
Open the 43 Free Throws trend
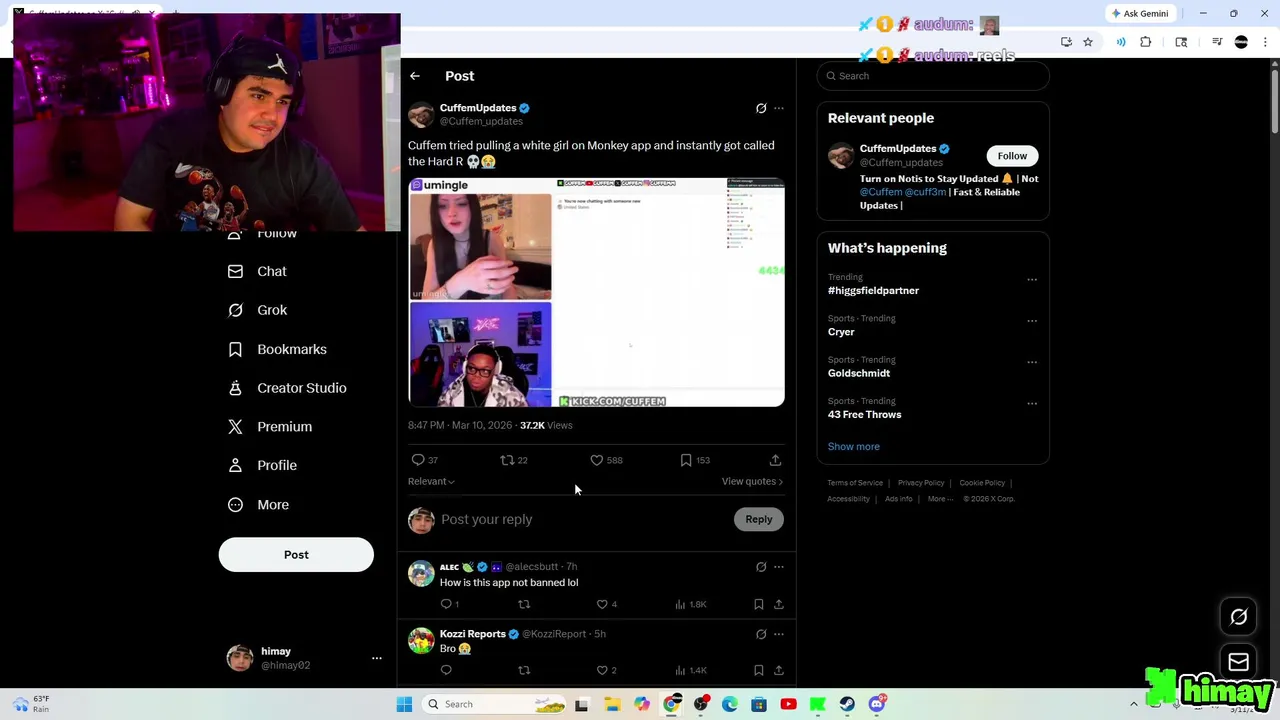pos(865,415)
